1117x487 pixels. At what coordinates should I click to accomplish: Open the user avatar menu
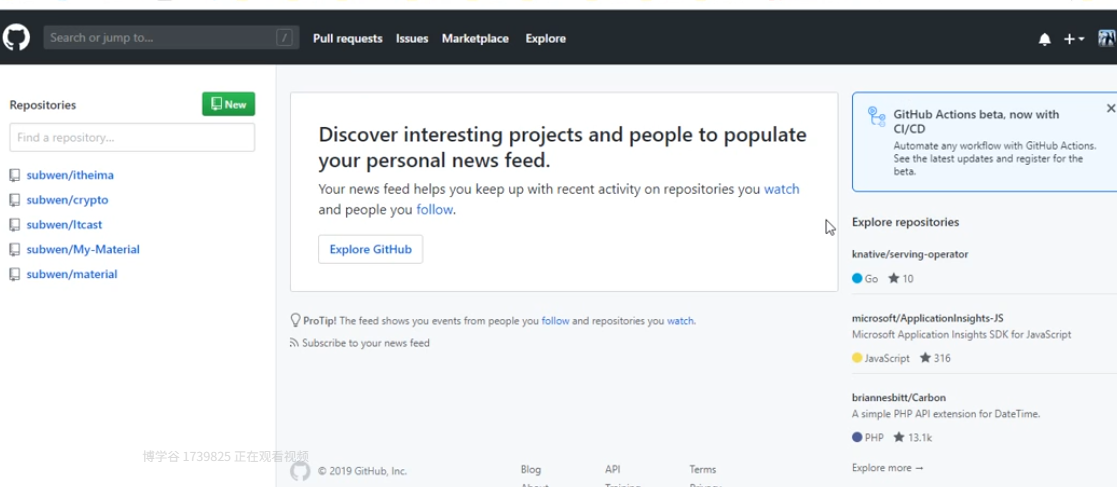point(1107,38)
